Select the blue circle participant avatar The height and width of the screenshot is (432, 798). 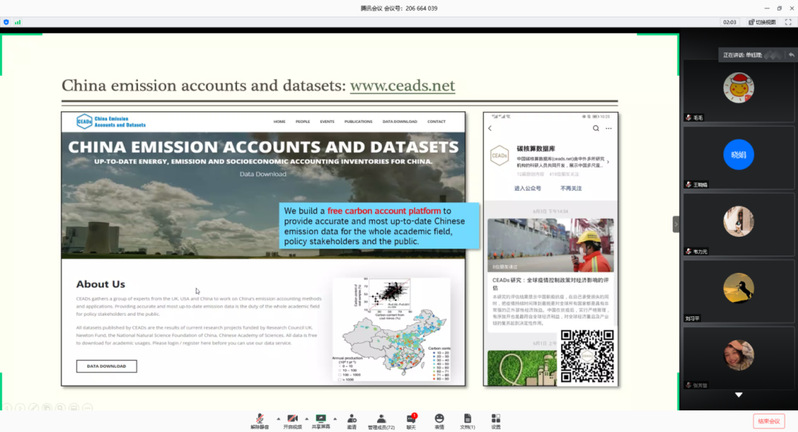(x=738, y=155)
